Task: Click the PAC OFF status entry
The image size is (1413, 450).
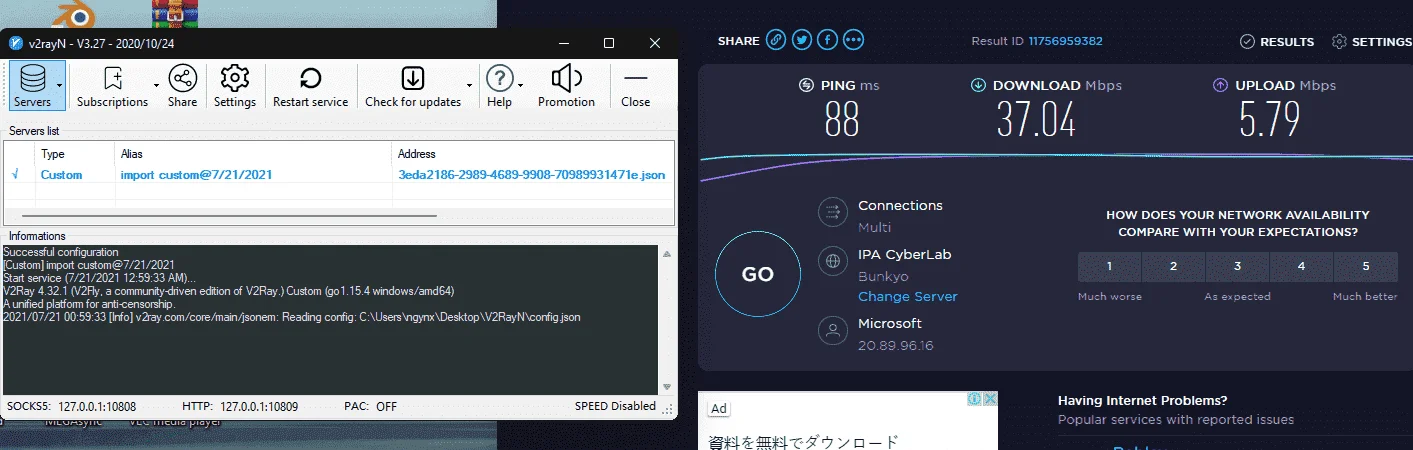Action: (370, 407)
